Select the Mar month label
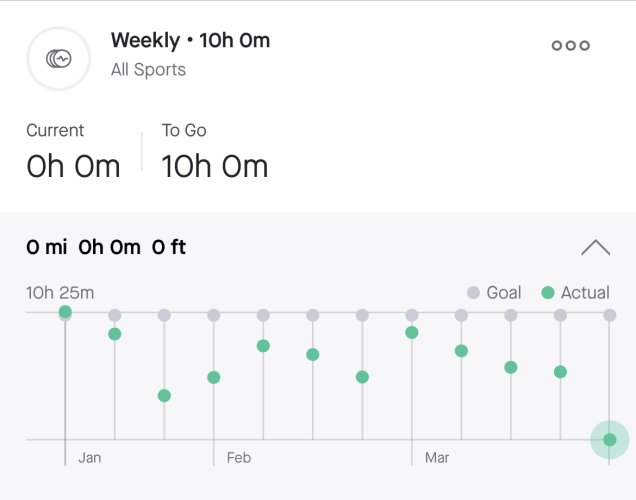The image size is (636, 500). pyautogui.click(x=437, y=458)
